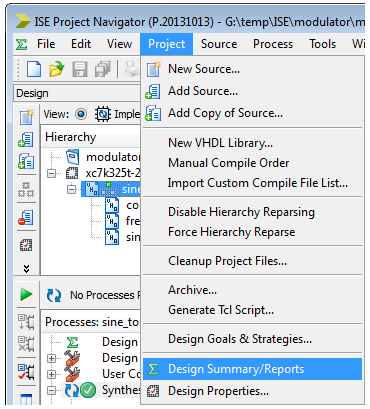This screenshot has height=409, width=370.
Task: Click the sidebar overflow double-chevron
Action: pyautogui.click(x=26, y=269)
